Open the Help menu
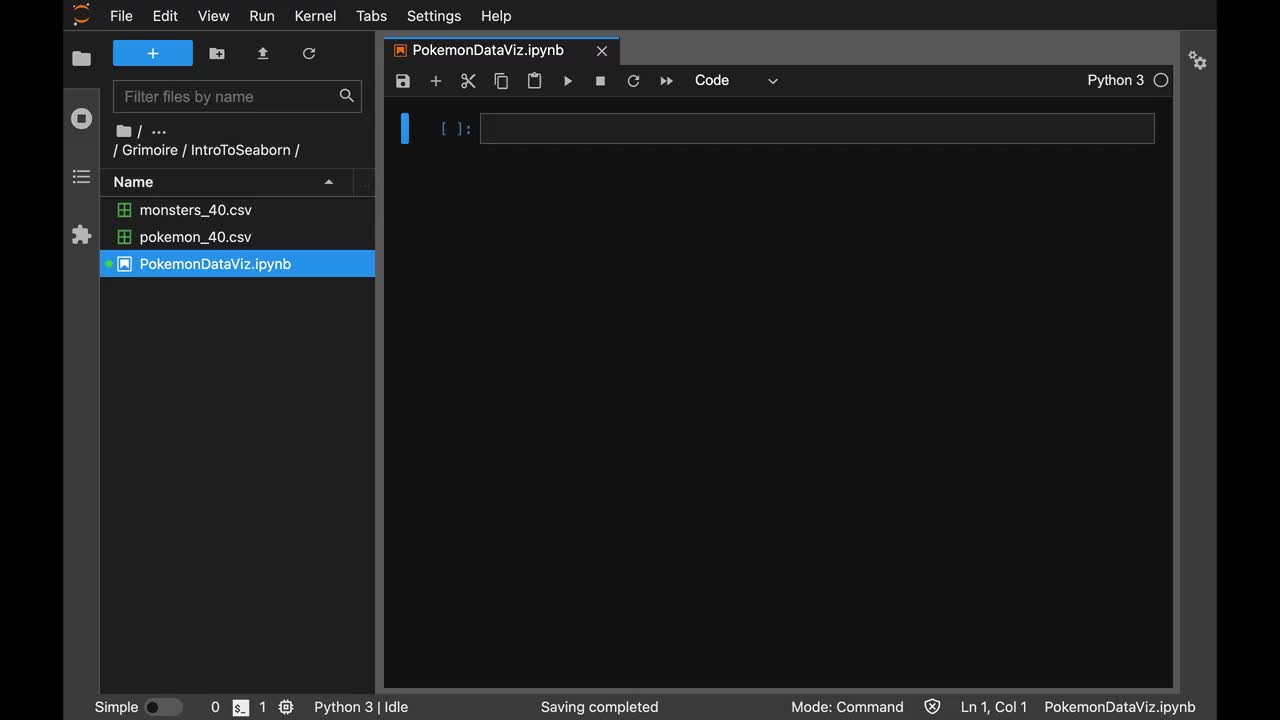Viewport: 1280px width, 720px height. click(496, 16)
